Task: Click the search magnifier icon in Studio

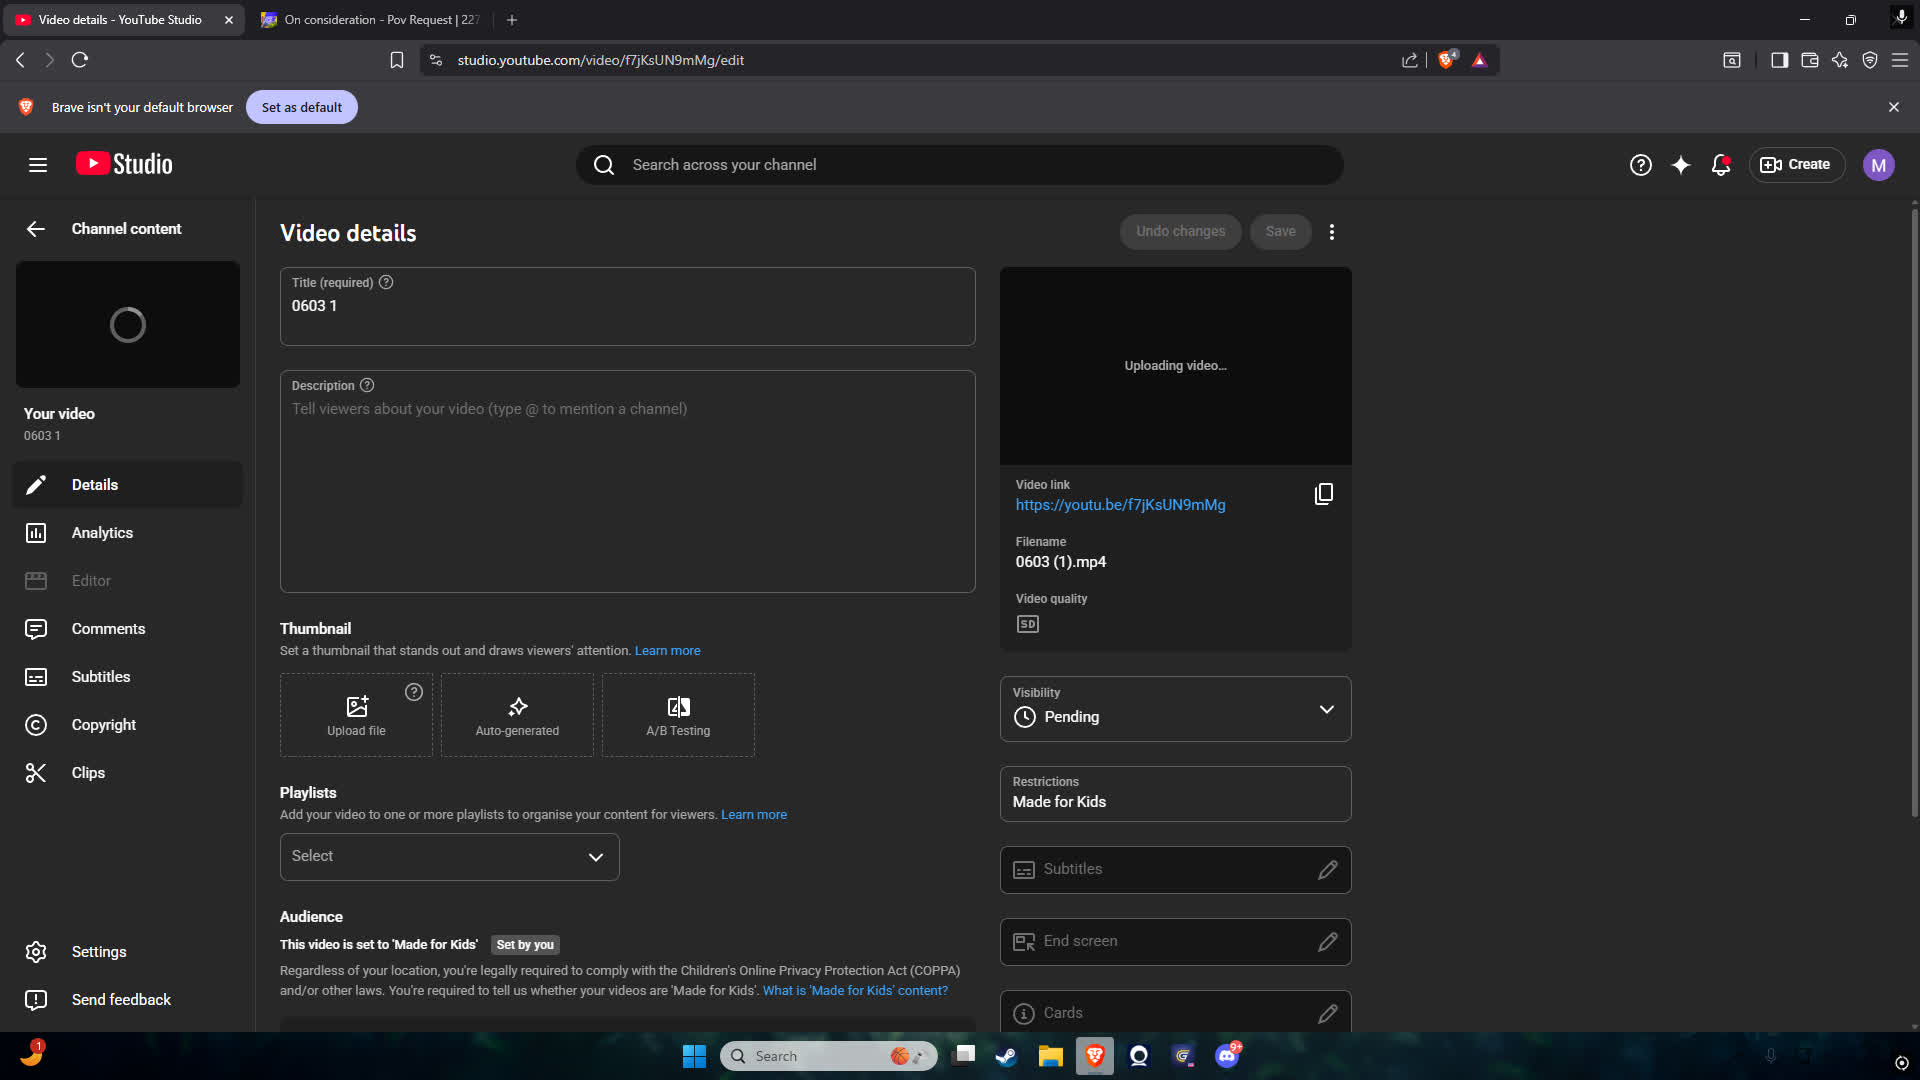Action: point(604,165)
